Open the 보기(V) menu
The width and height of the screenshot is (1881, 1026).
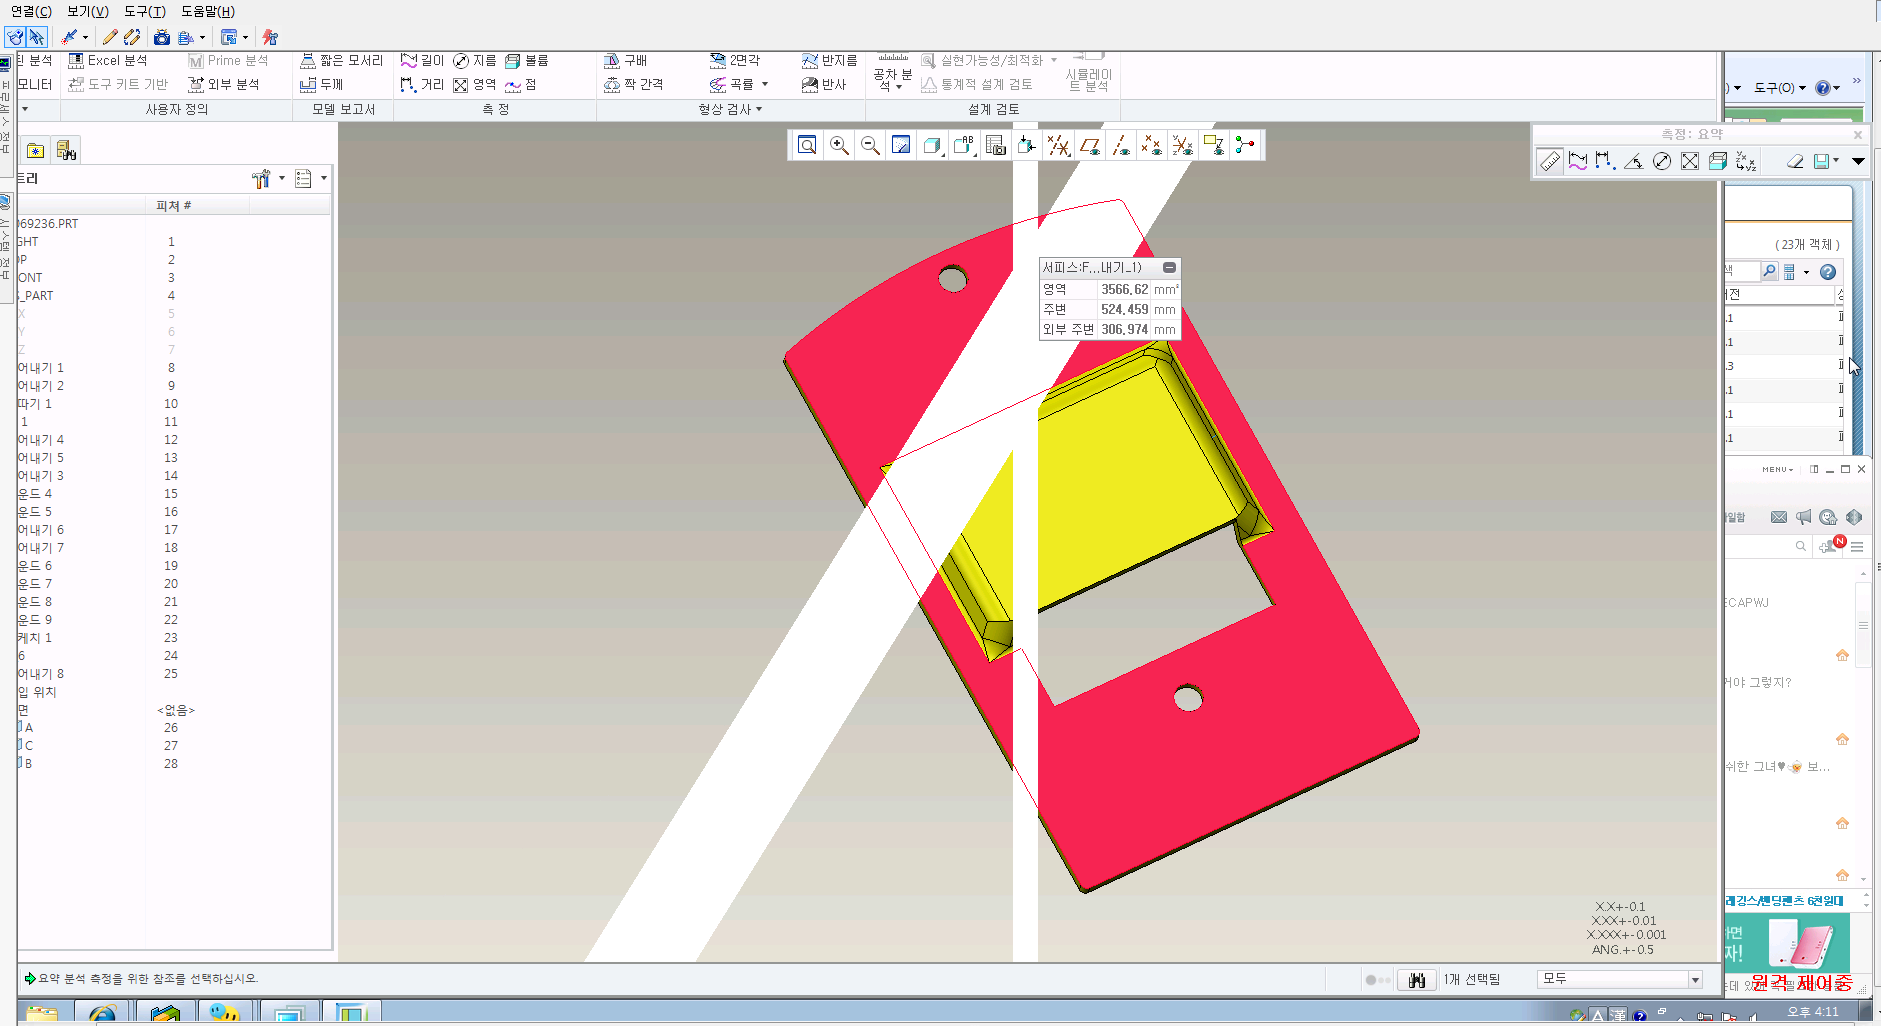click(x=88, y=12)
